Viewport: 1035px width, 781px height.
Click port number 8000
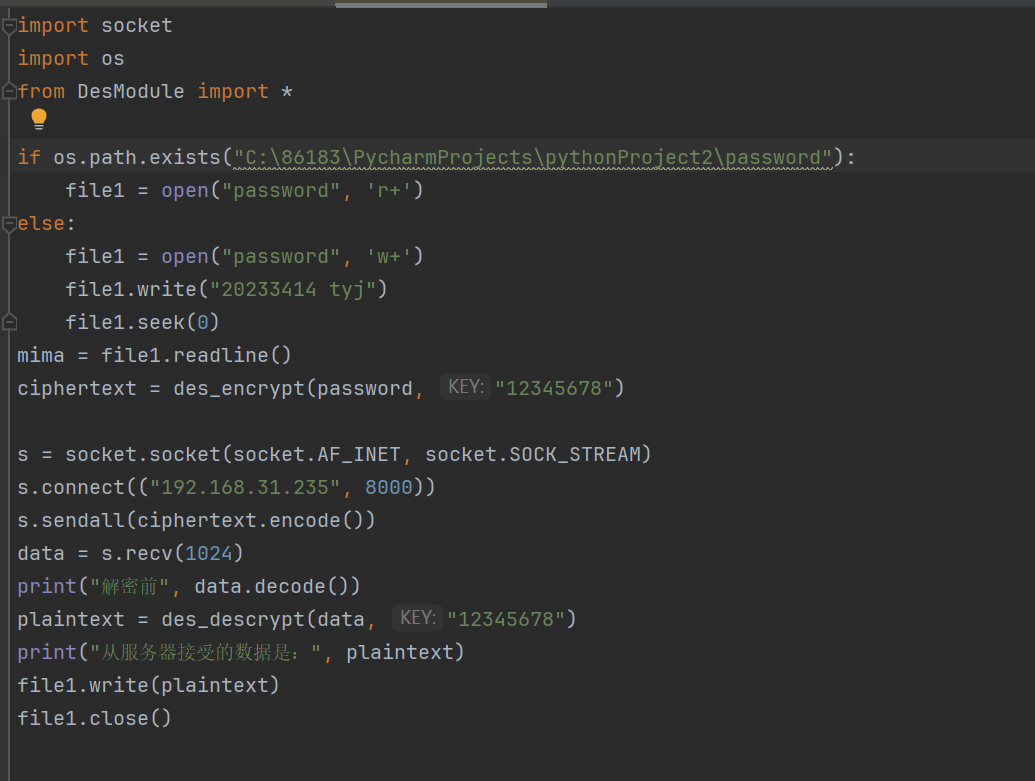pos(389,487)
